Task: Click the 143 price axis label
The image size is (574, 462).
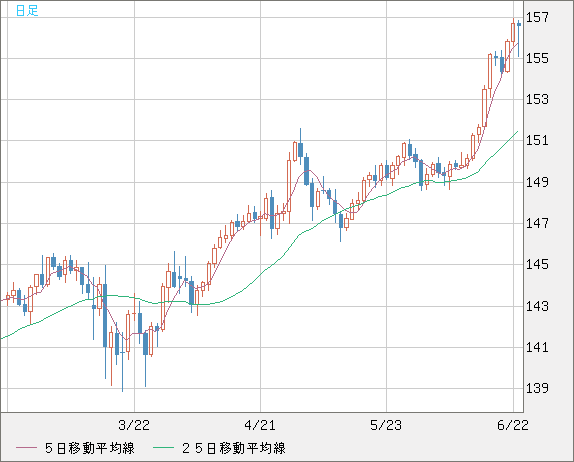Action: click(x=537, y=306)
